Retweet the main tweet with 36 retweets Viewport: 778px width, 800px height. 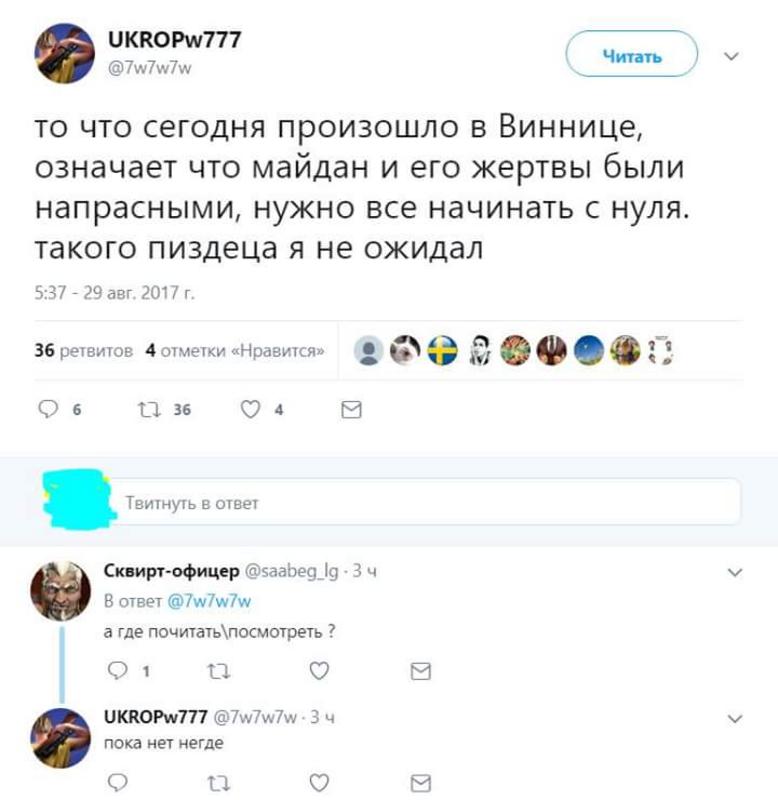[x=149, y=409]
